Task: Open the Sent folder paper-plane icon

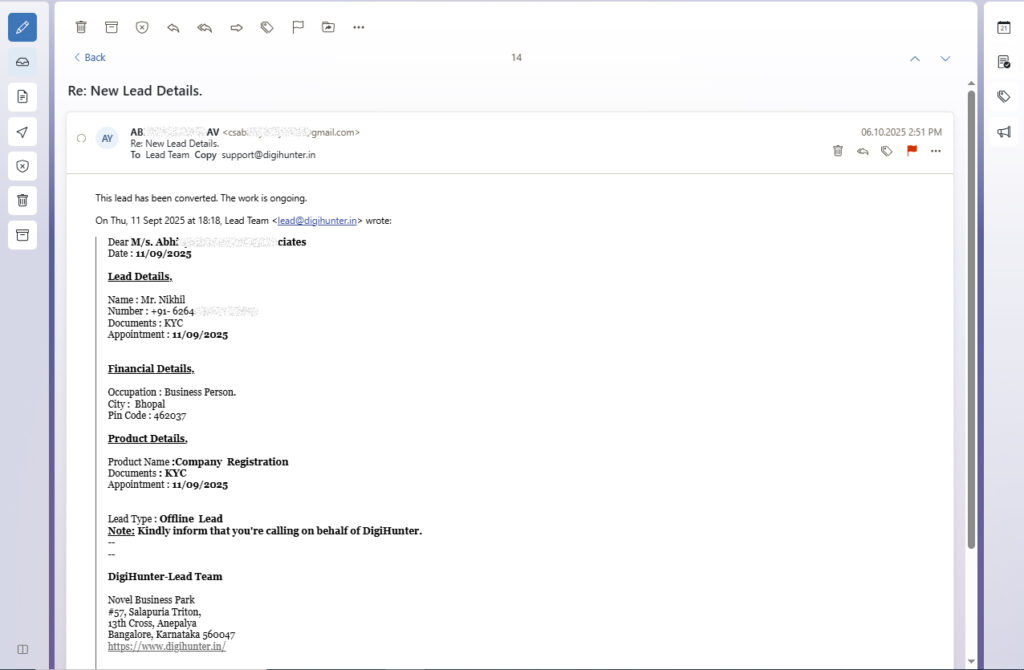Action: pyautogui.click(x=22, y=132)
